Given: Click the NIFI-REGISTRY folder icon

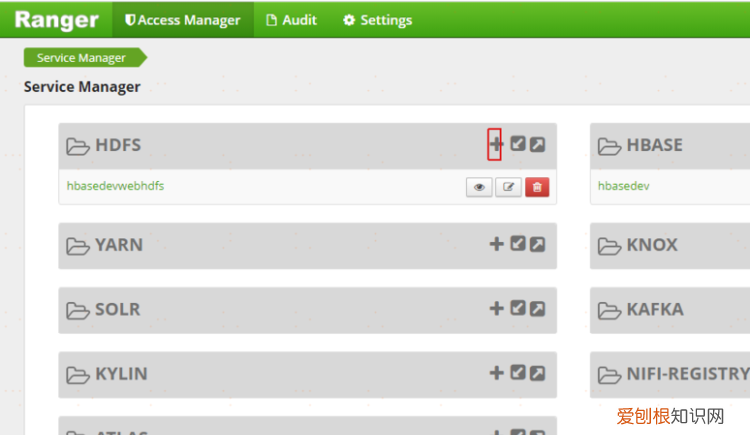Looking at the screenshot, I should point(609,375).
